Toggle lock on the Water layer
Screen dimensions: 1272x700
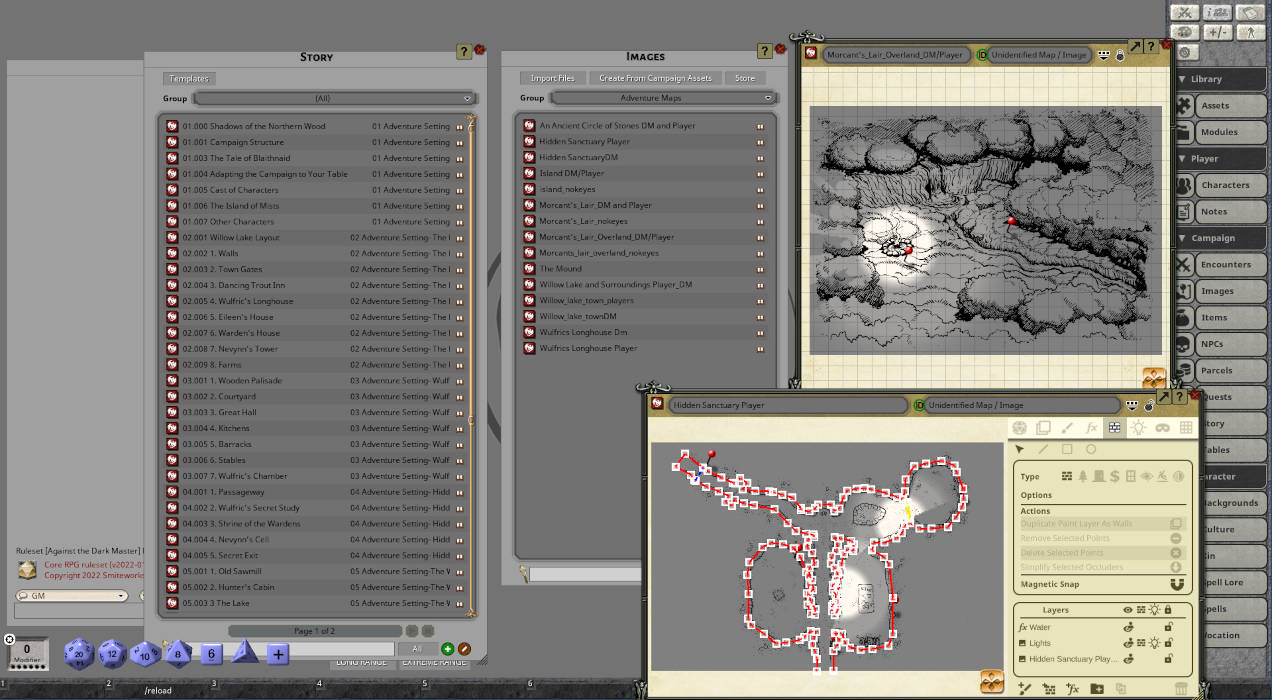(1167, 627)
